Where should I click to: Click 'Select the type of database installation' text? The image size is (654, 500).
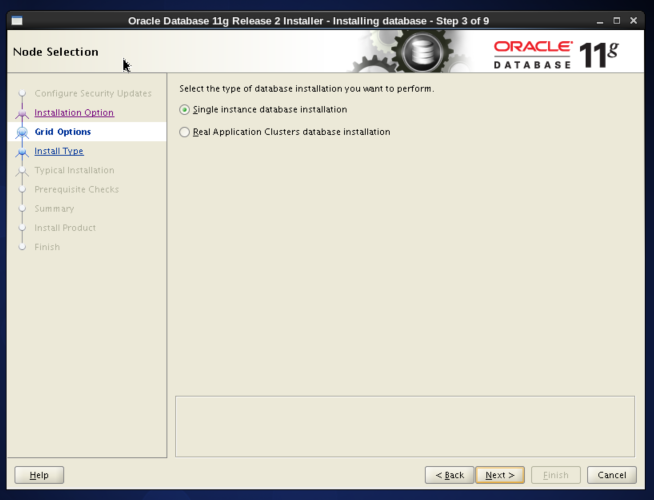point(307,89)
